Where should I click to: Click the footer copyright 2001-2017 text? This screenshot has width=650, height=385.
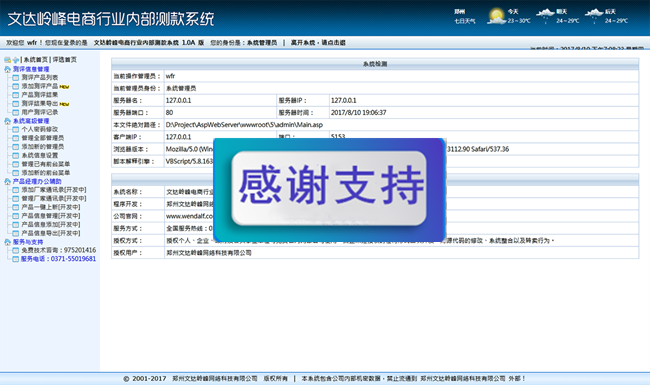145,379
